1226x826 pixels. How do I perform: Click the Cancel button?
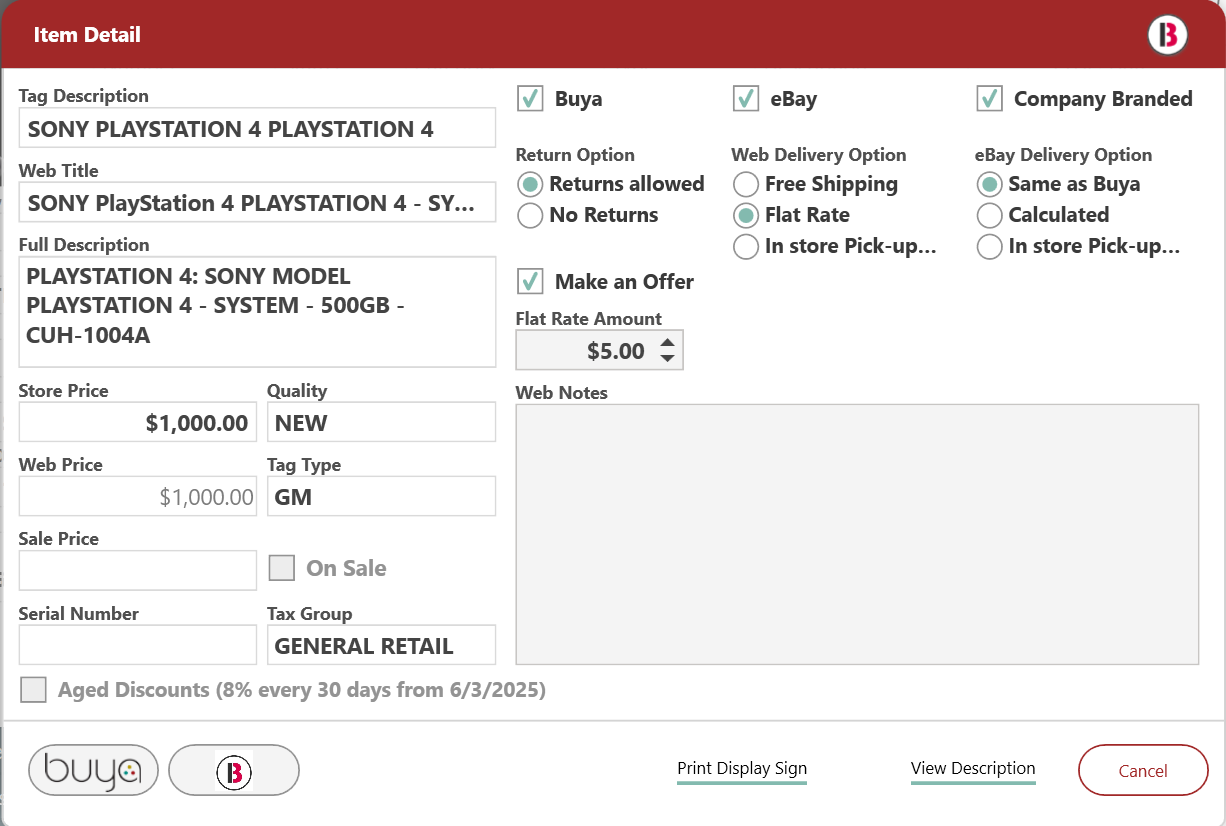coord(1143,770)
